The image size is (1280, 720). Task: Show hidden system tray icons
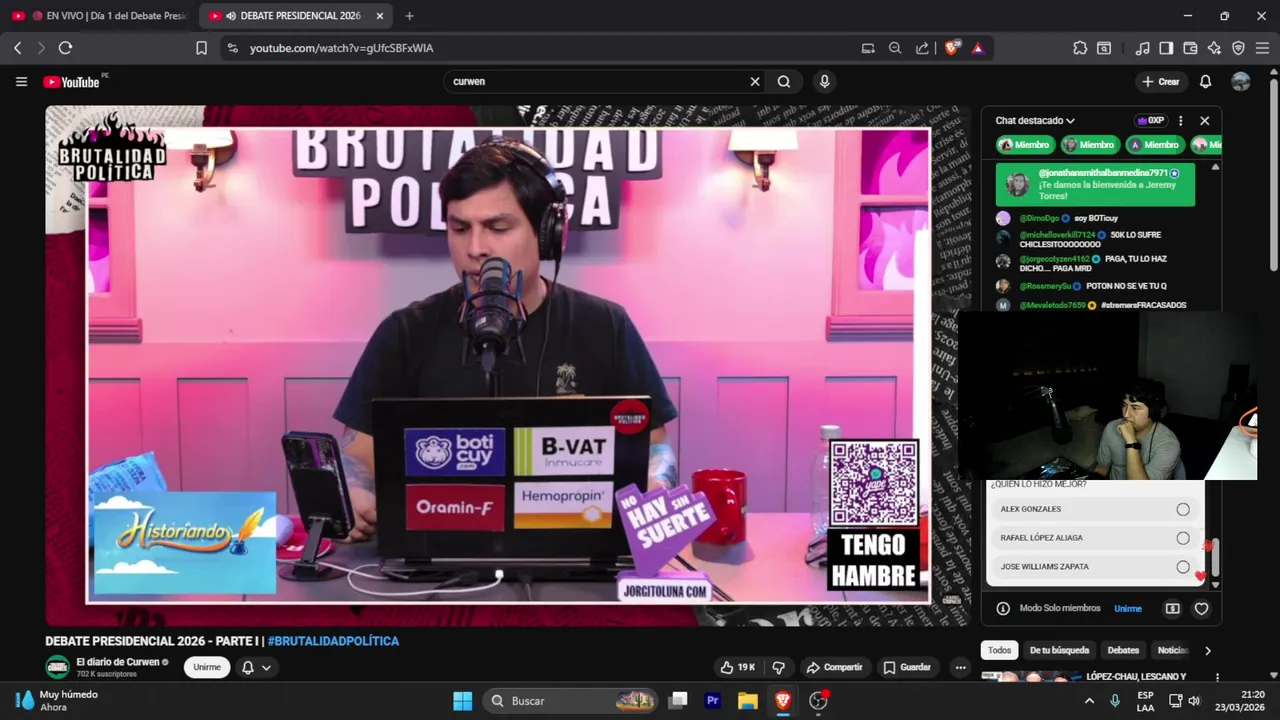pos(1089,701)
